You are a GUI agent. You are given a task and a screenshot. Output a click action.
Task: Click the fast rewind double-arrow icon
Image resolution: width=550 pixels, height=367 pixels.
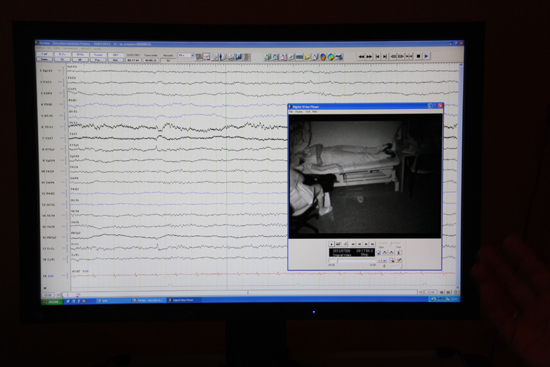[361, 56]
